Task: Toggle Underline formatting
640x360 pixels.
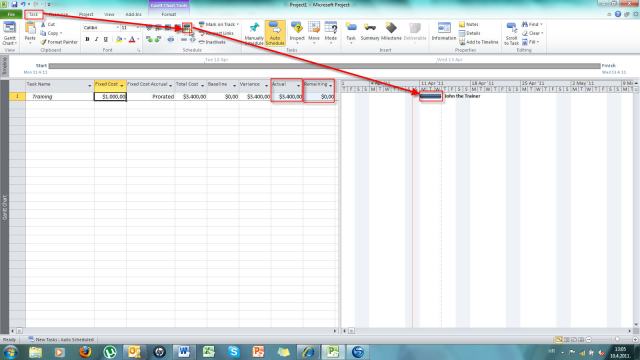Action: click(106, 39)
